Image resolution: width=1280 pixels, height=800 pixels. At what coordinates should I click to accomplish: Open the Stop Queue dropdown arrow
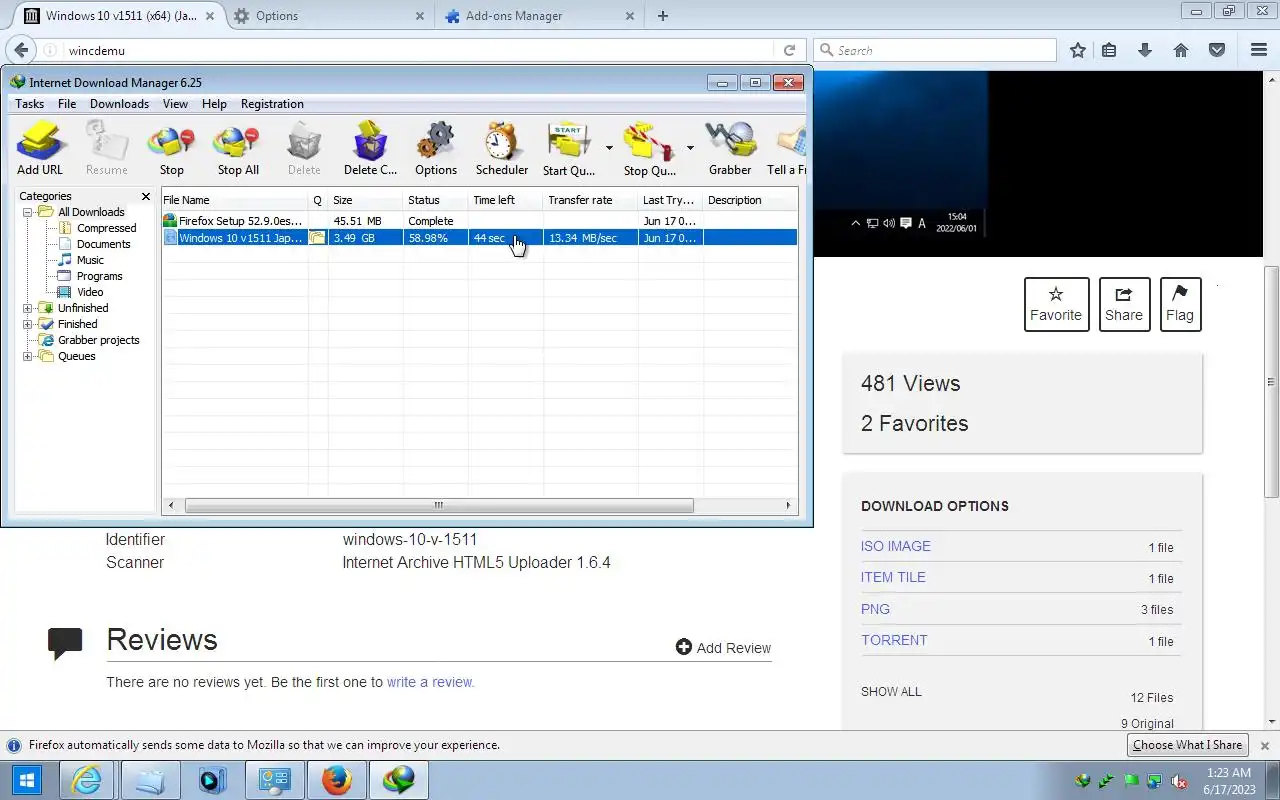point(690,148)
